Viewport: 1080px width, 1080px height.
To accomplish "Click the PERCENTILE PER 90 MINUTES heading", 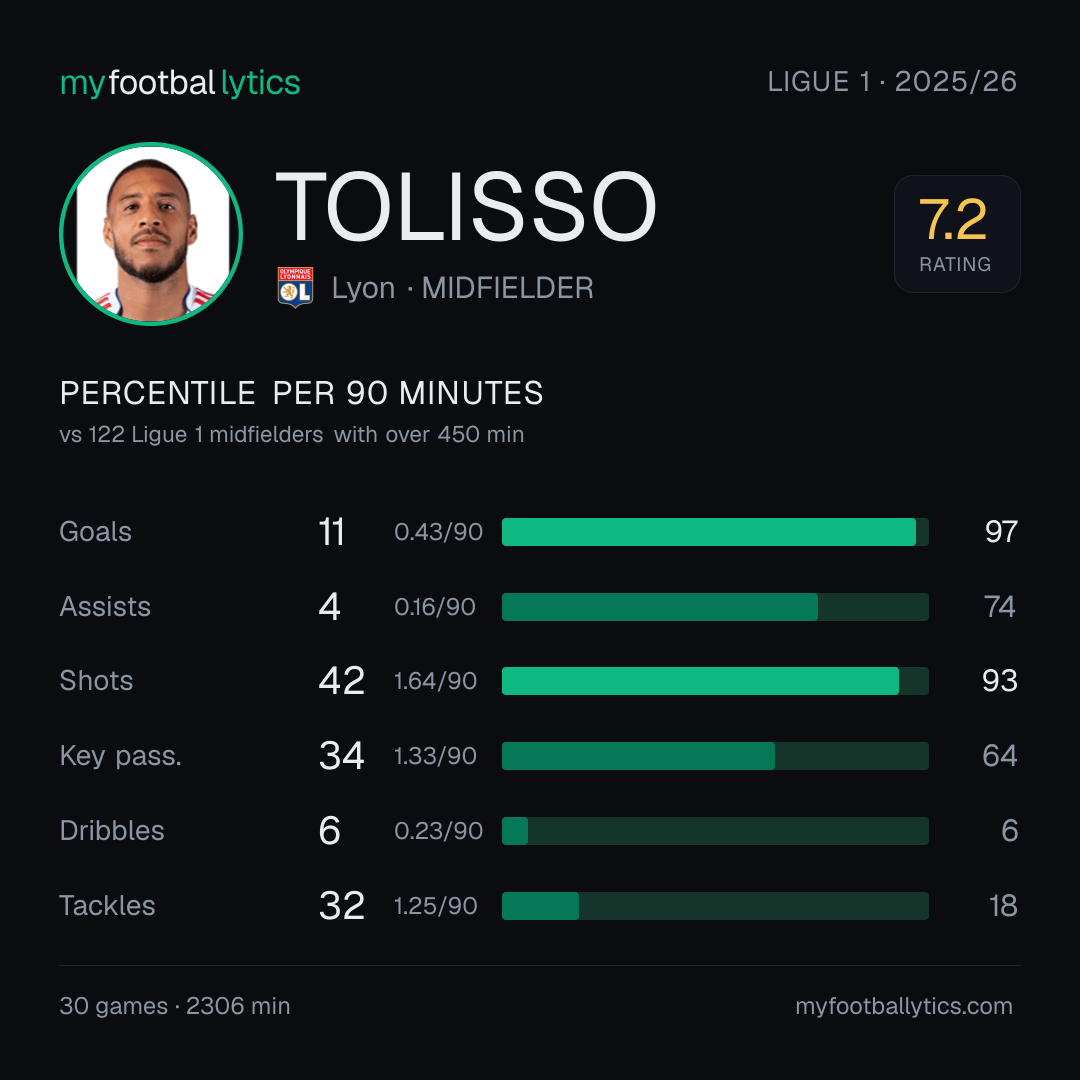I will point(301,393).
